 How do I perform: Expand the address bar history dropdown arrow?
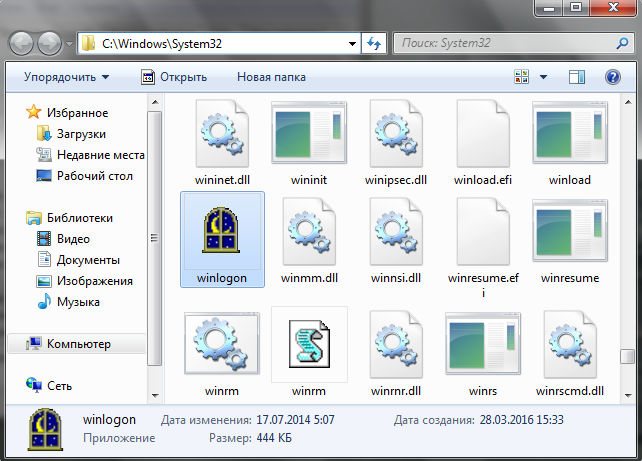click(x=352, y=43)
